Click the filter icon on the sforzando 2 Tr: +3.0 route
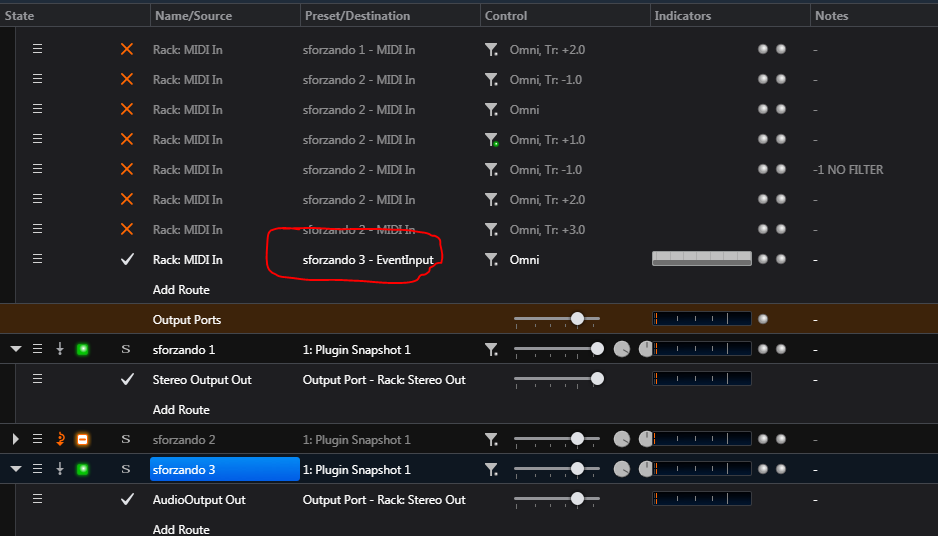938x536 pixels. (491, 230)
